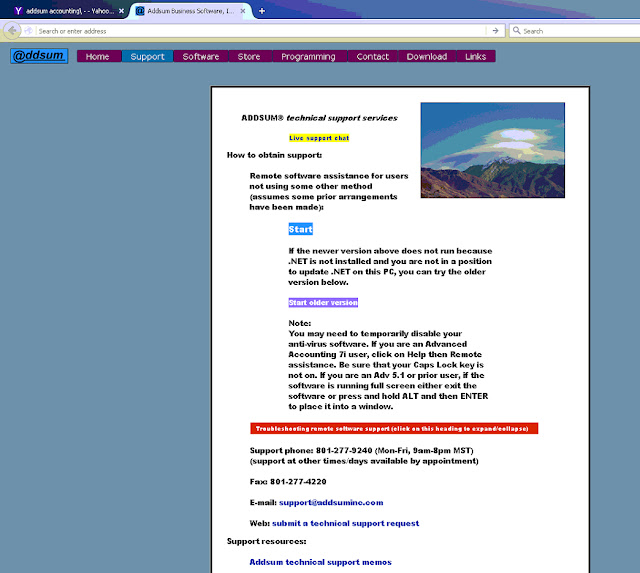Click the 'How to obtain support:' text
This screenshot has height=573, width=640.
point(274,155)
